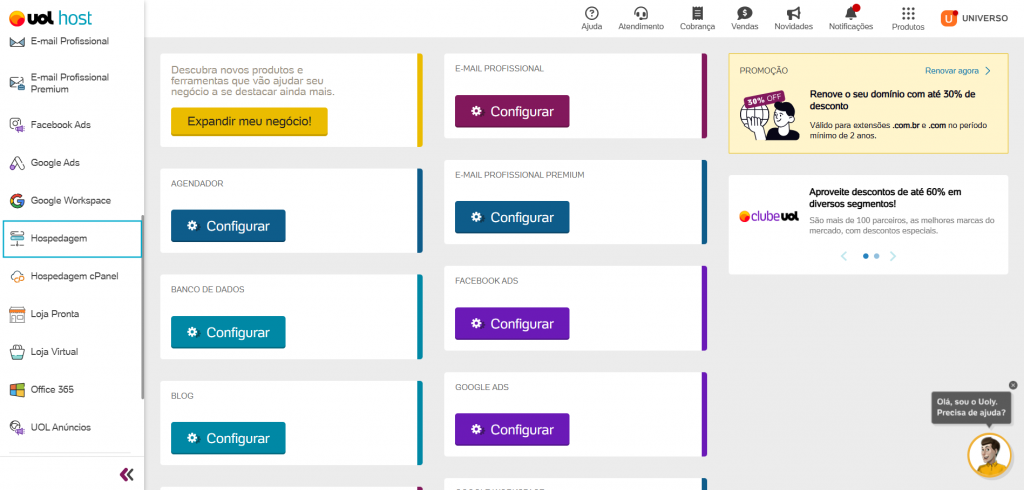The image size is (1024, 490).
Task: Configure E-mail Profissional Premium card
Action: click(512, 217)
